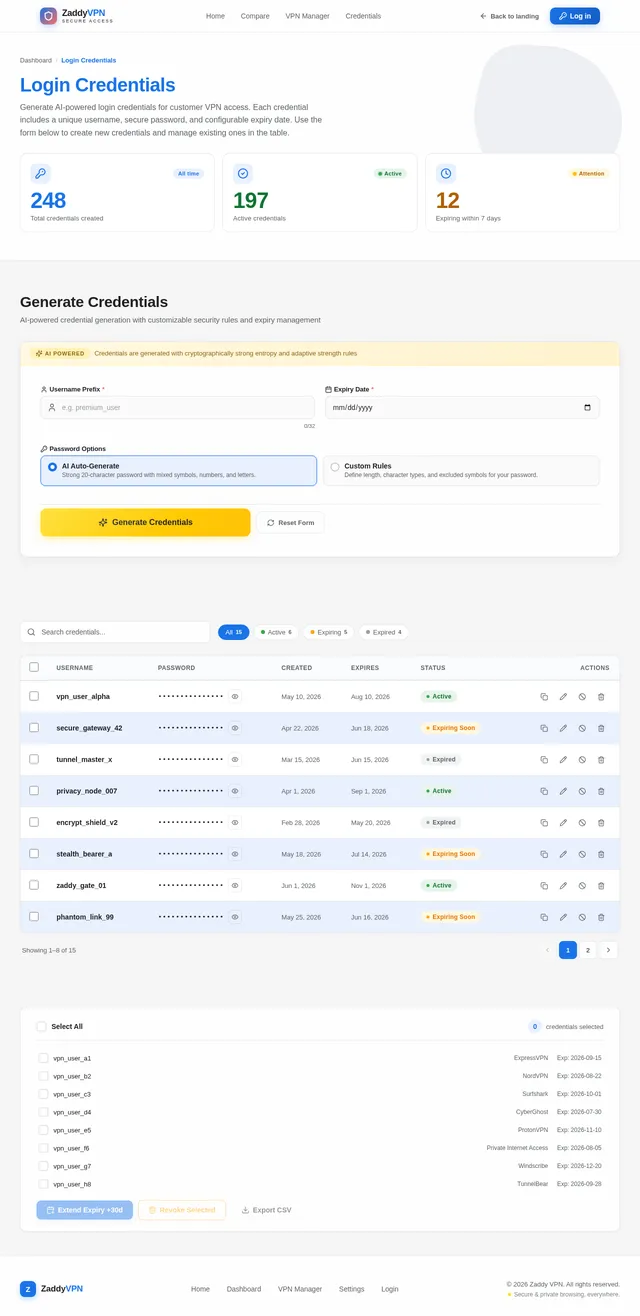Edit the phantom_link_99 credential
Viewport: 640px width, 1316px height.
563,917
